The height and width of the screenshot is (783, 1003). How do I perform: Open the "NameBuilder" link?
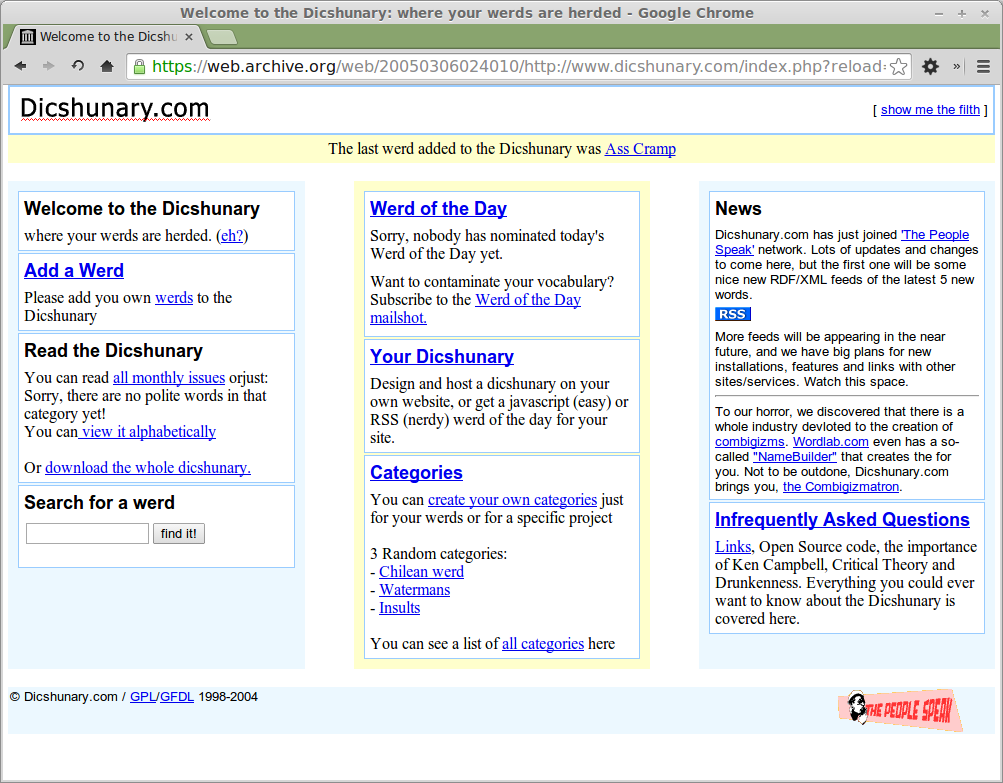point(795,457)
